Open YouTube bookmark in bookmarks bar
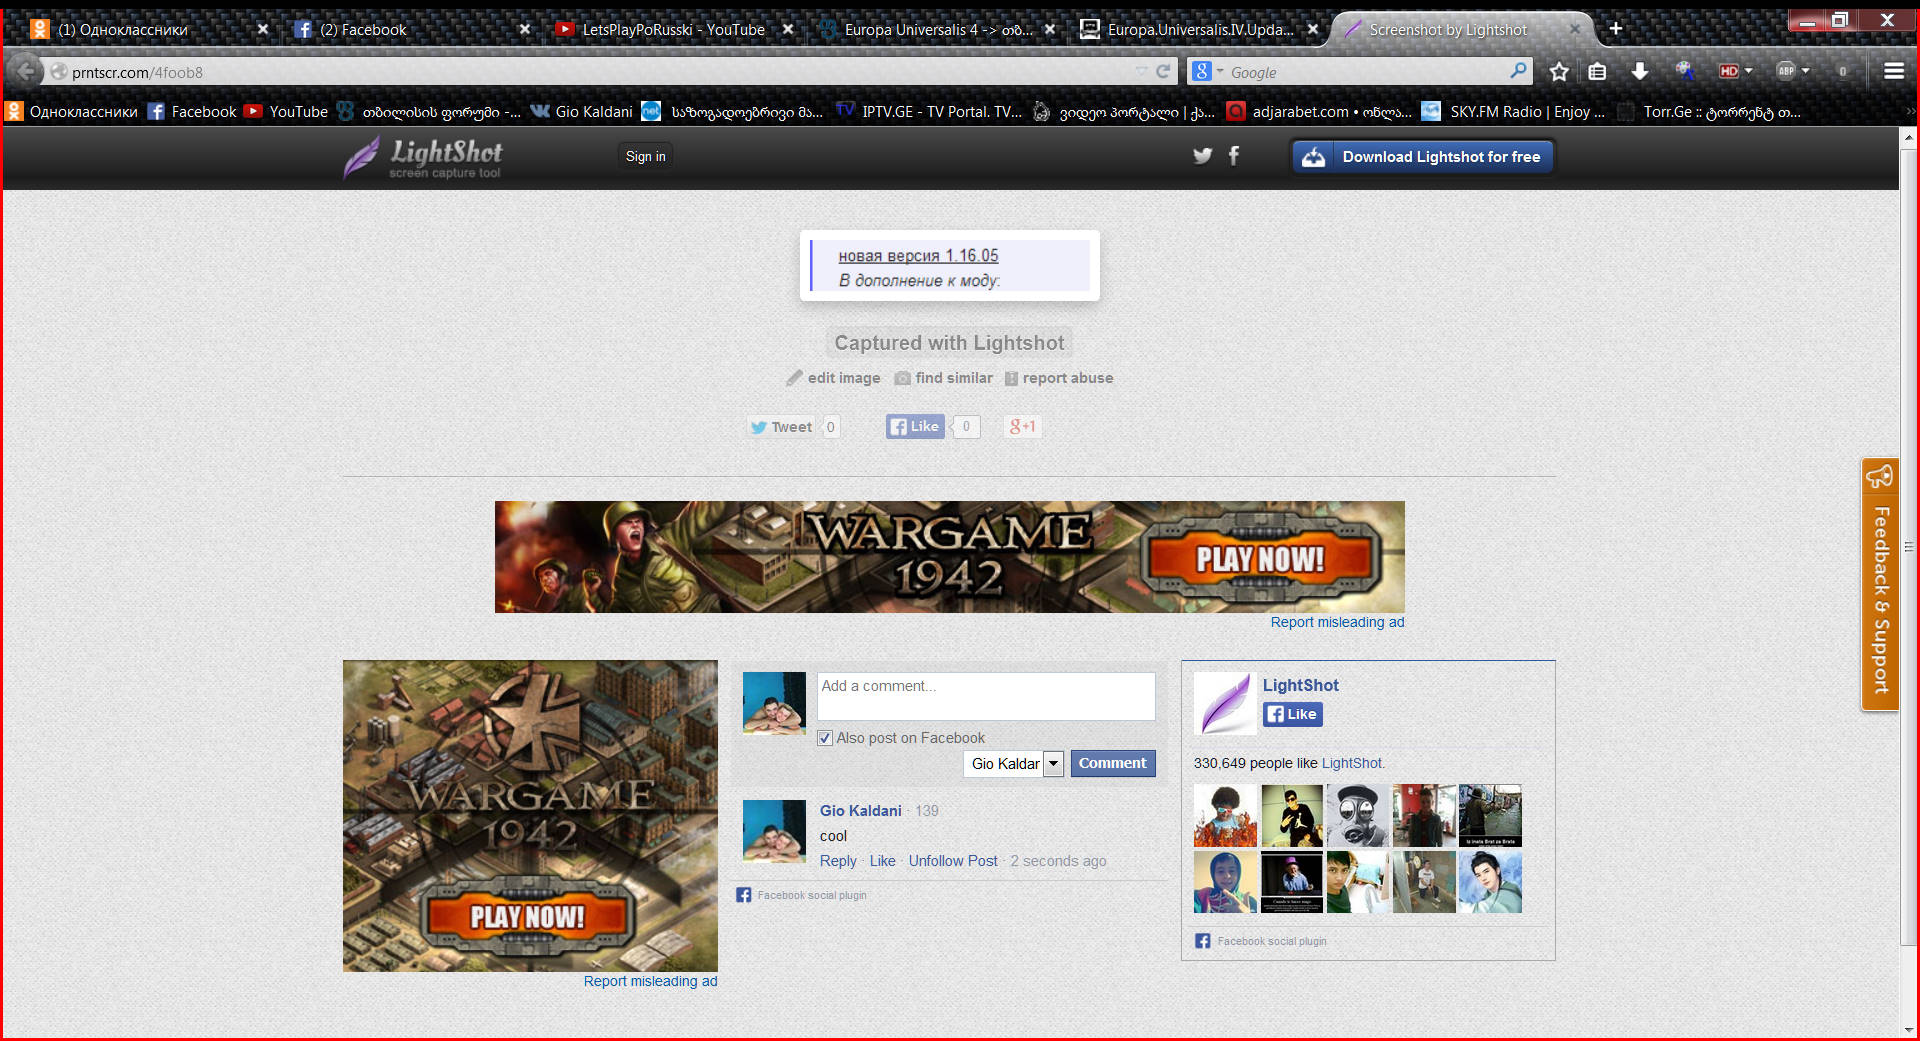Image resolution: width=1920 pixels, height=1041 pixels. click(x=286, y=112)
